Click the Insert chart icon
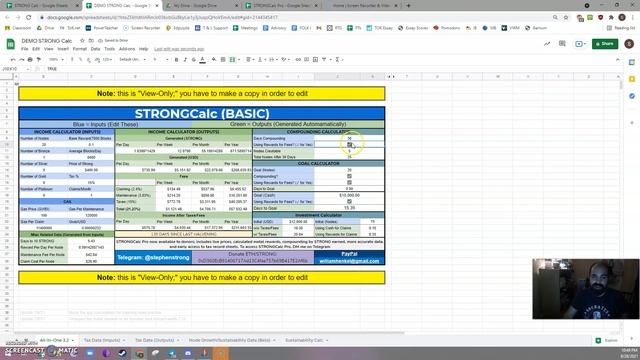Viewport: 640px width, 360px height. (315, 60)
